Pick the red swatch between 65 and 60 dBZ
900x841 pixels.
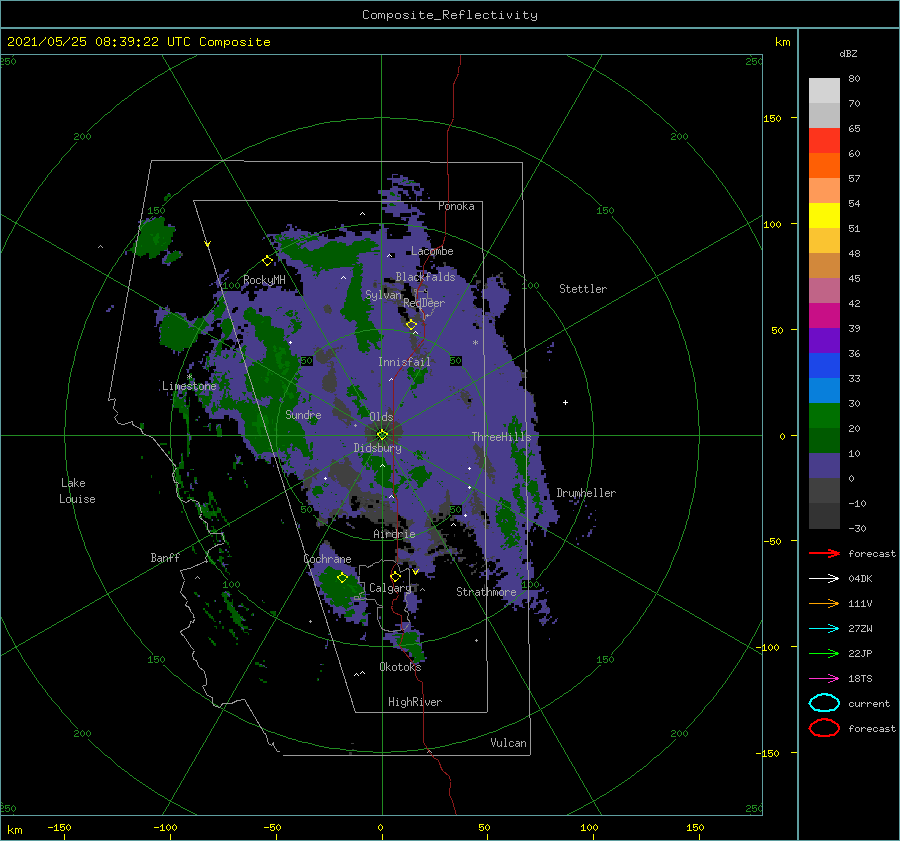click(x=824, y=141)
